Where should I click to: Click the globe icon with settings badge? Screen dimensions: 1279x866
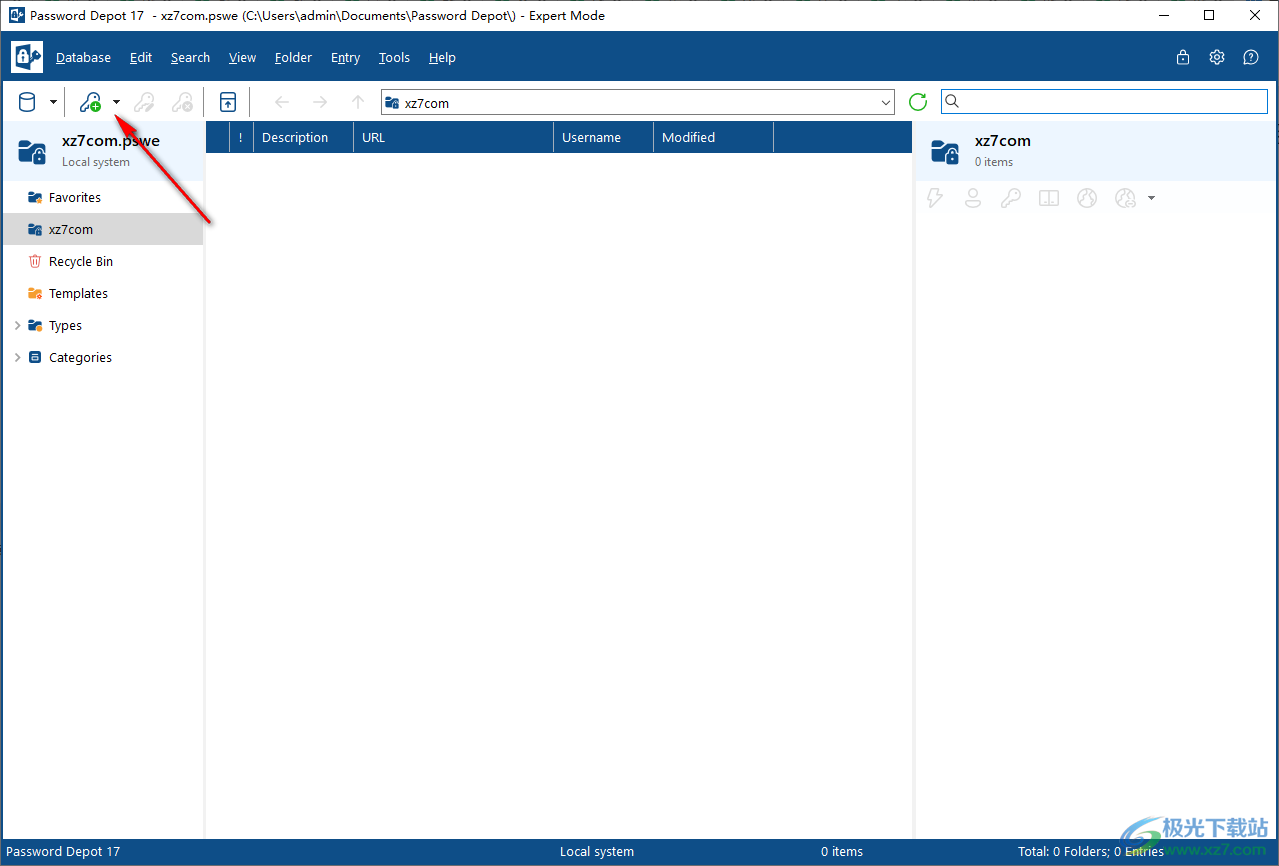click(x=1126, y=198)
